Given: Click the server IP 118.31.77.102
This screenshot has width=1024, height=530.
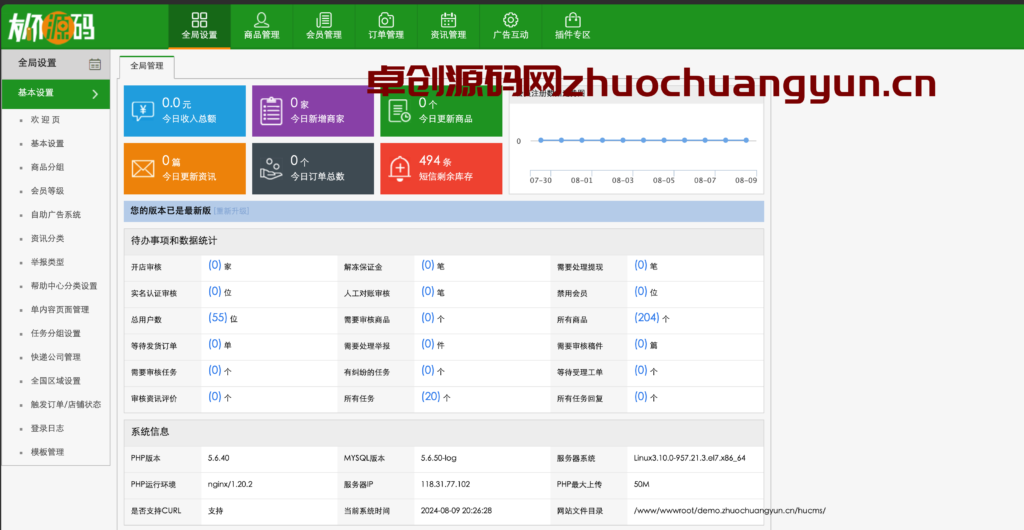Looking at the screenshot, I should point(445,484).
